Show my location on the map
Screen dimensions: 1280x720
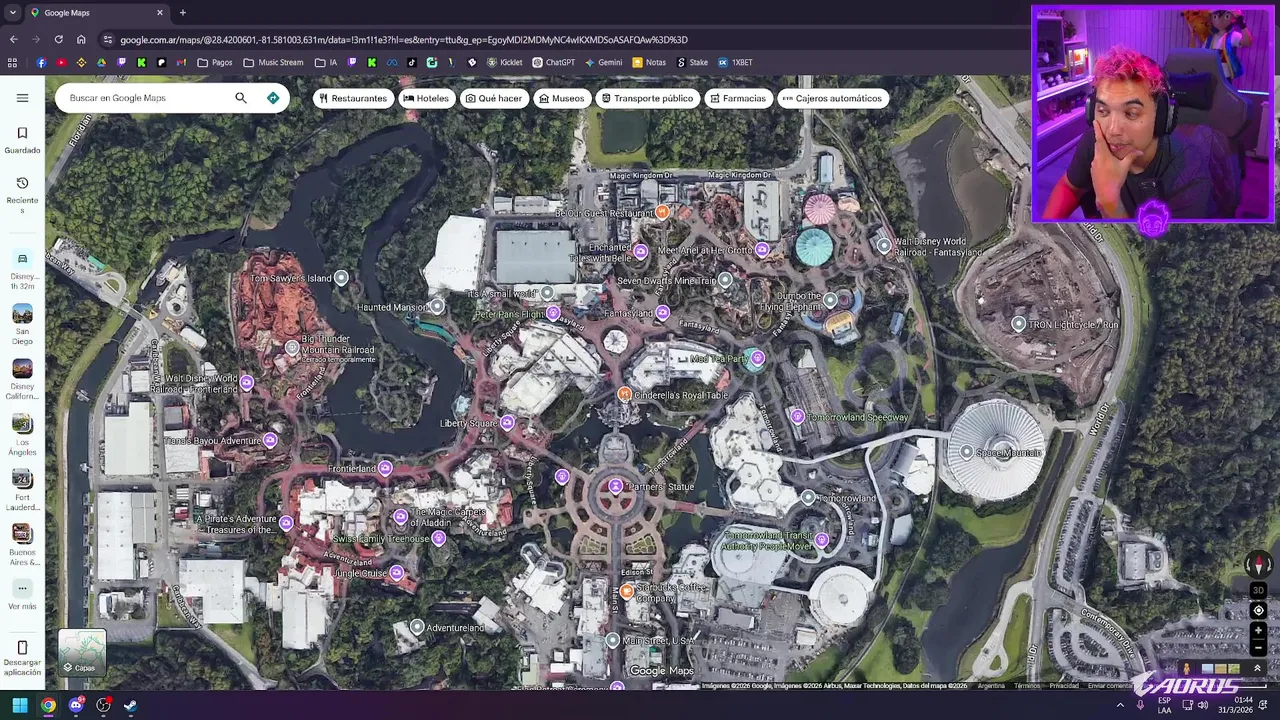click(x=1258, y=610)
